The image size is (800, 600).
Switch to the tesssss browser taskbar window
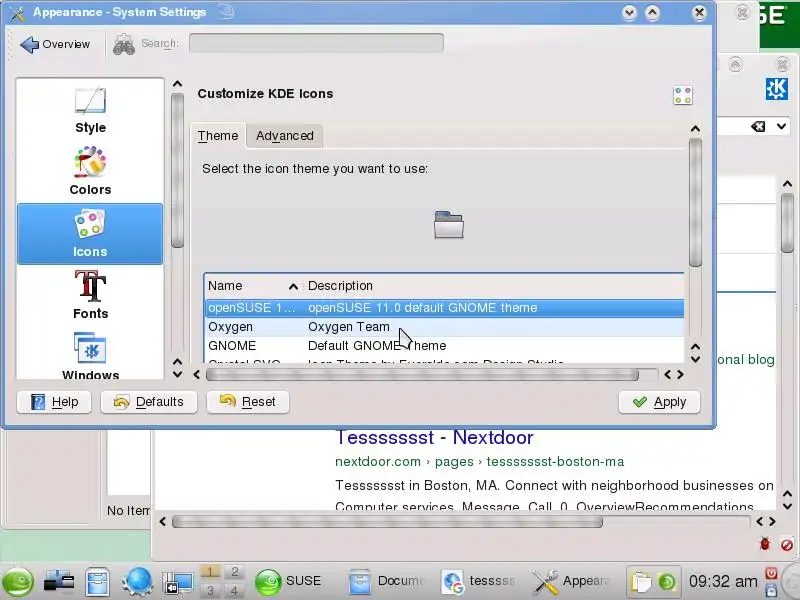(479, 582)
